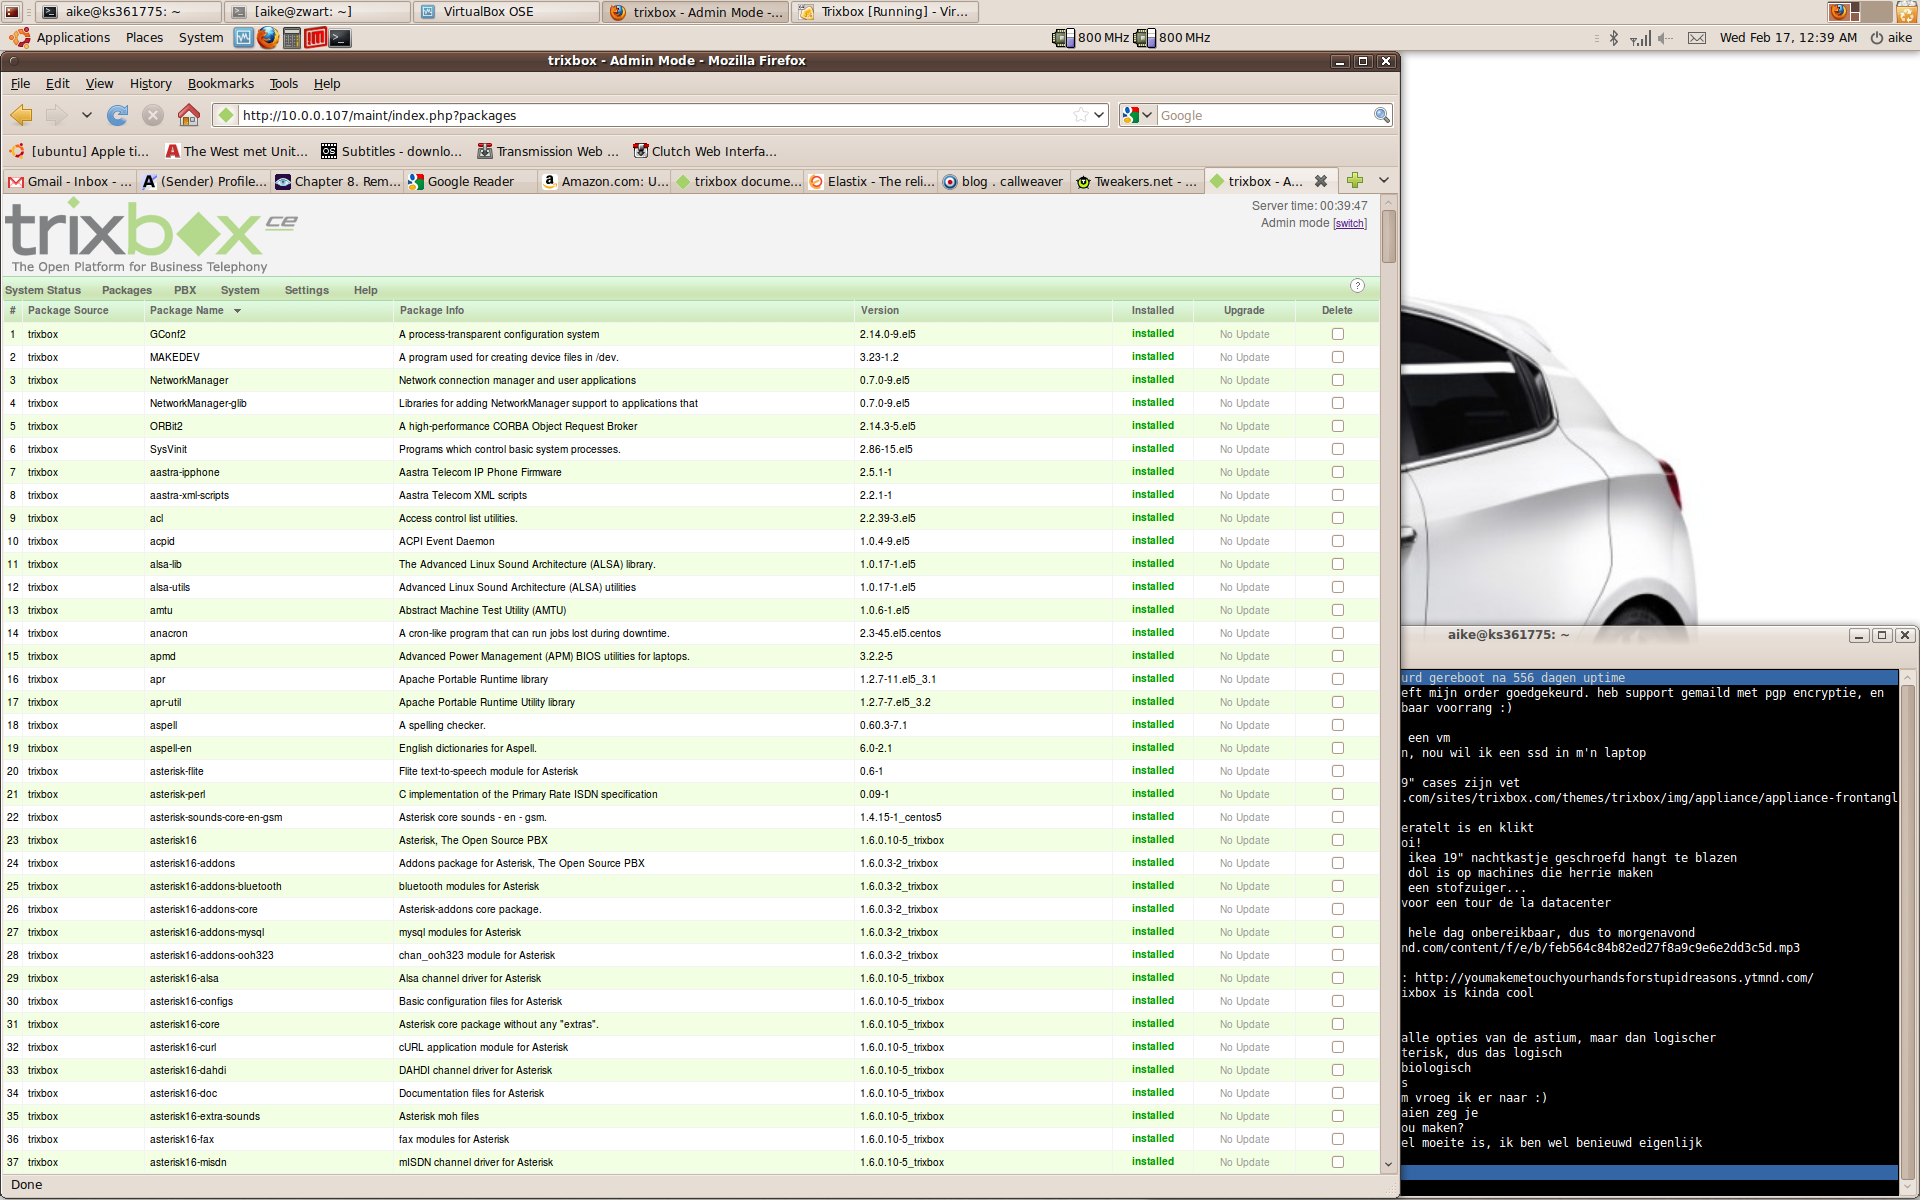Mark Delete checkbox for alsa-utils
Viewport: 1920px width, 1200px height.
coord(1337,587)
